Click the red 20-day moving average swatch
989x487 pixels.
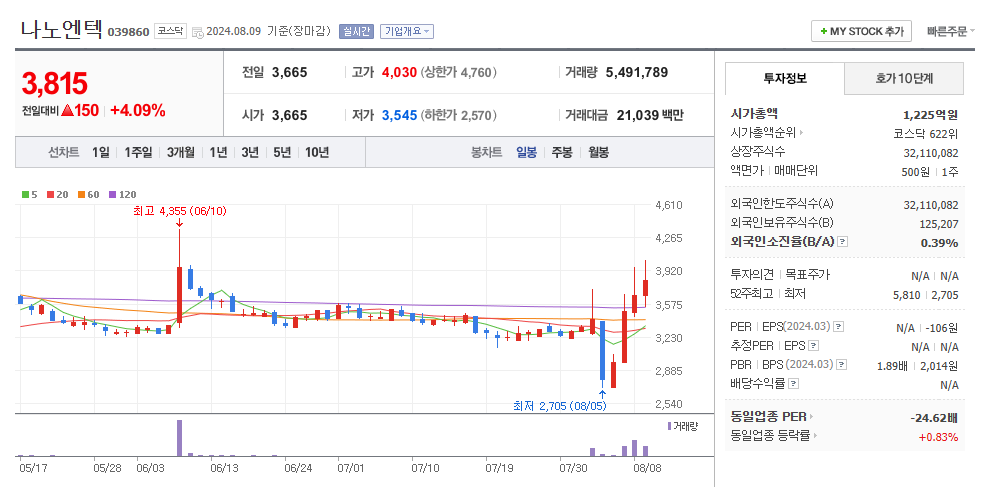coord(49,194)
